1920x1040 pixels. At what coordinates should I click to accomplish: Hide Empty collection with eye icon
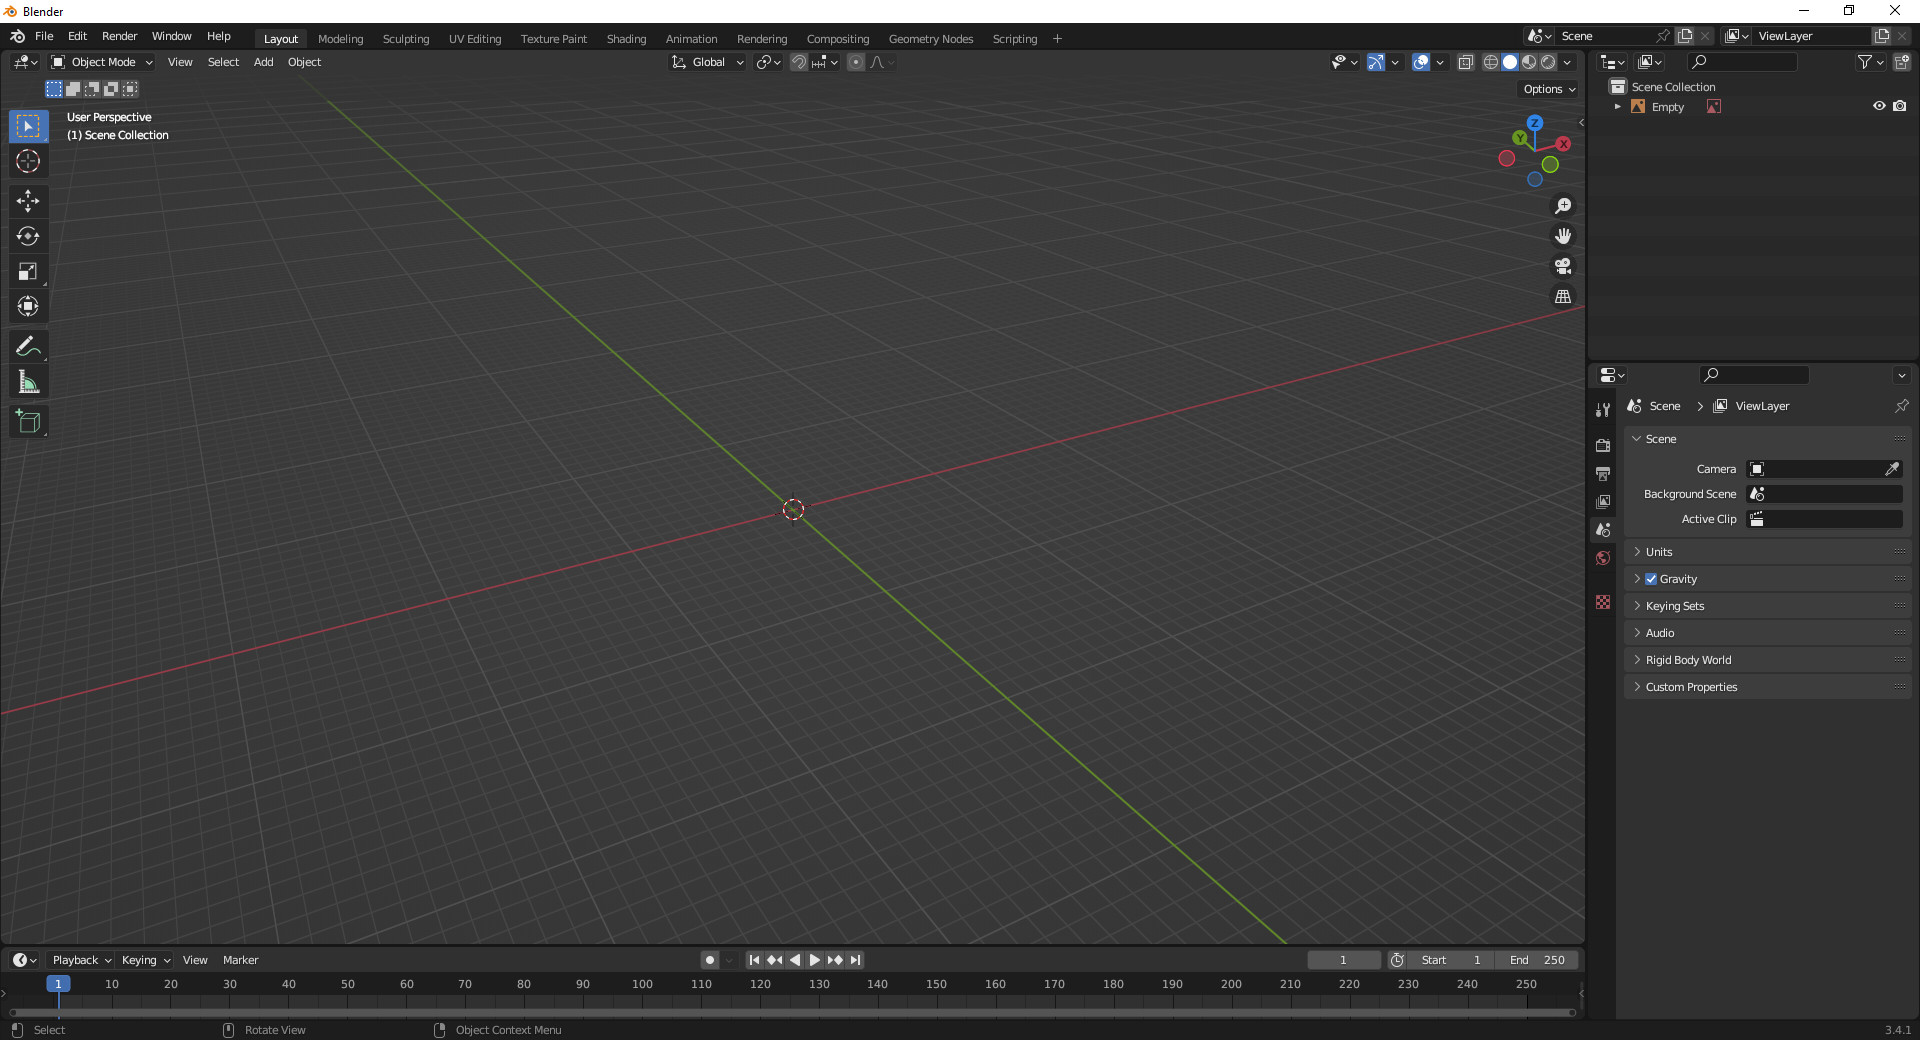point(1879,106)
